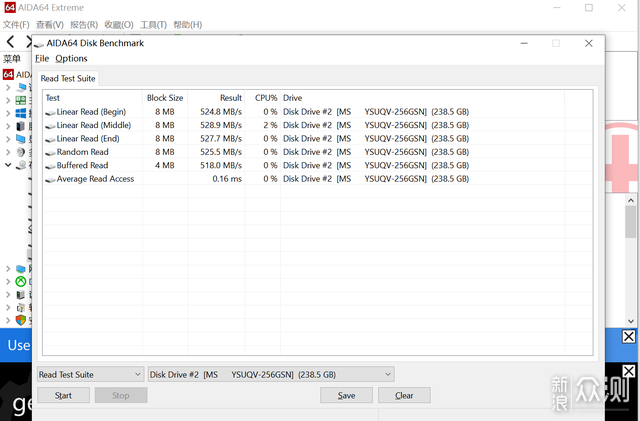Expand the Windows logo node in sidebar tree
The width and height of the screenshot is (640, 421).
point(8,113)
